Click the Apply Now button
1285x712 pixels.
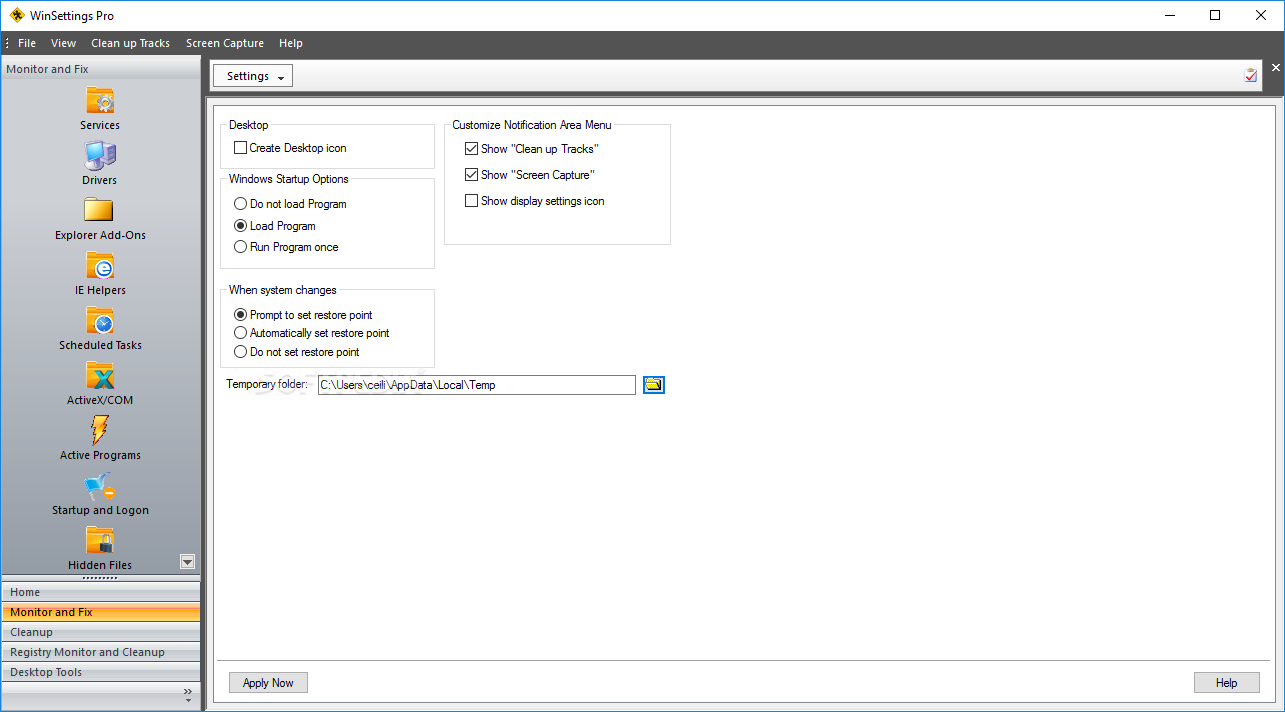268,683
